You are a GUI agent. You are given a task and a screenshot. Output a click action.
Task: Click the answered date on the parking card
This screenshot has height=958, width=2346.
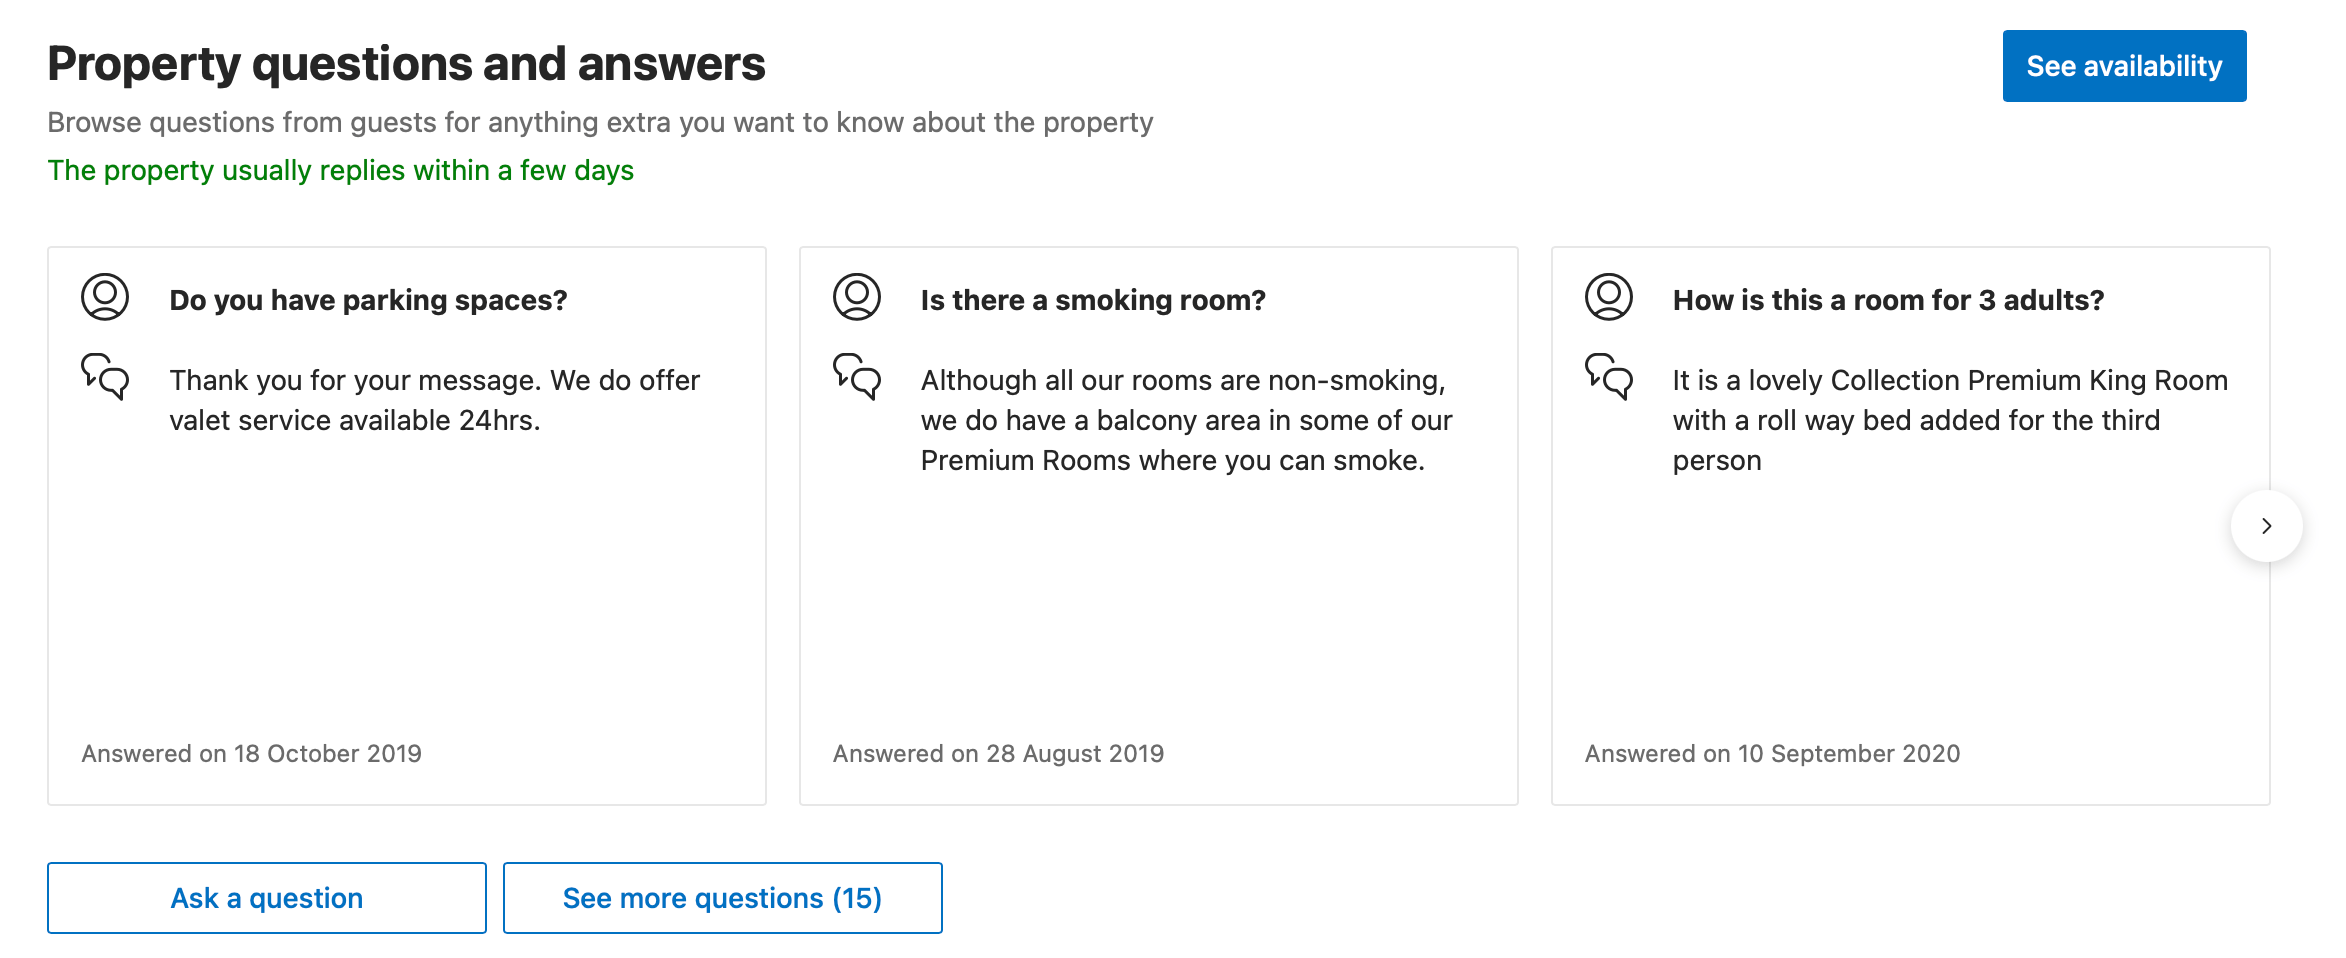pyautogui.click(x=250, y=753)
